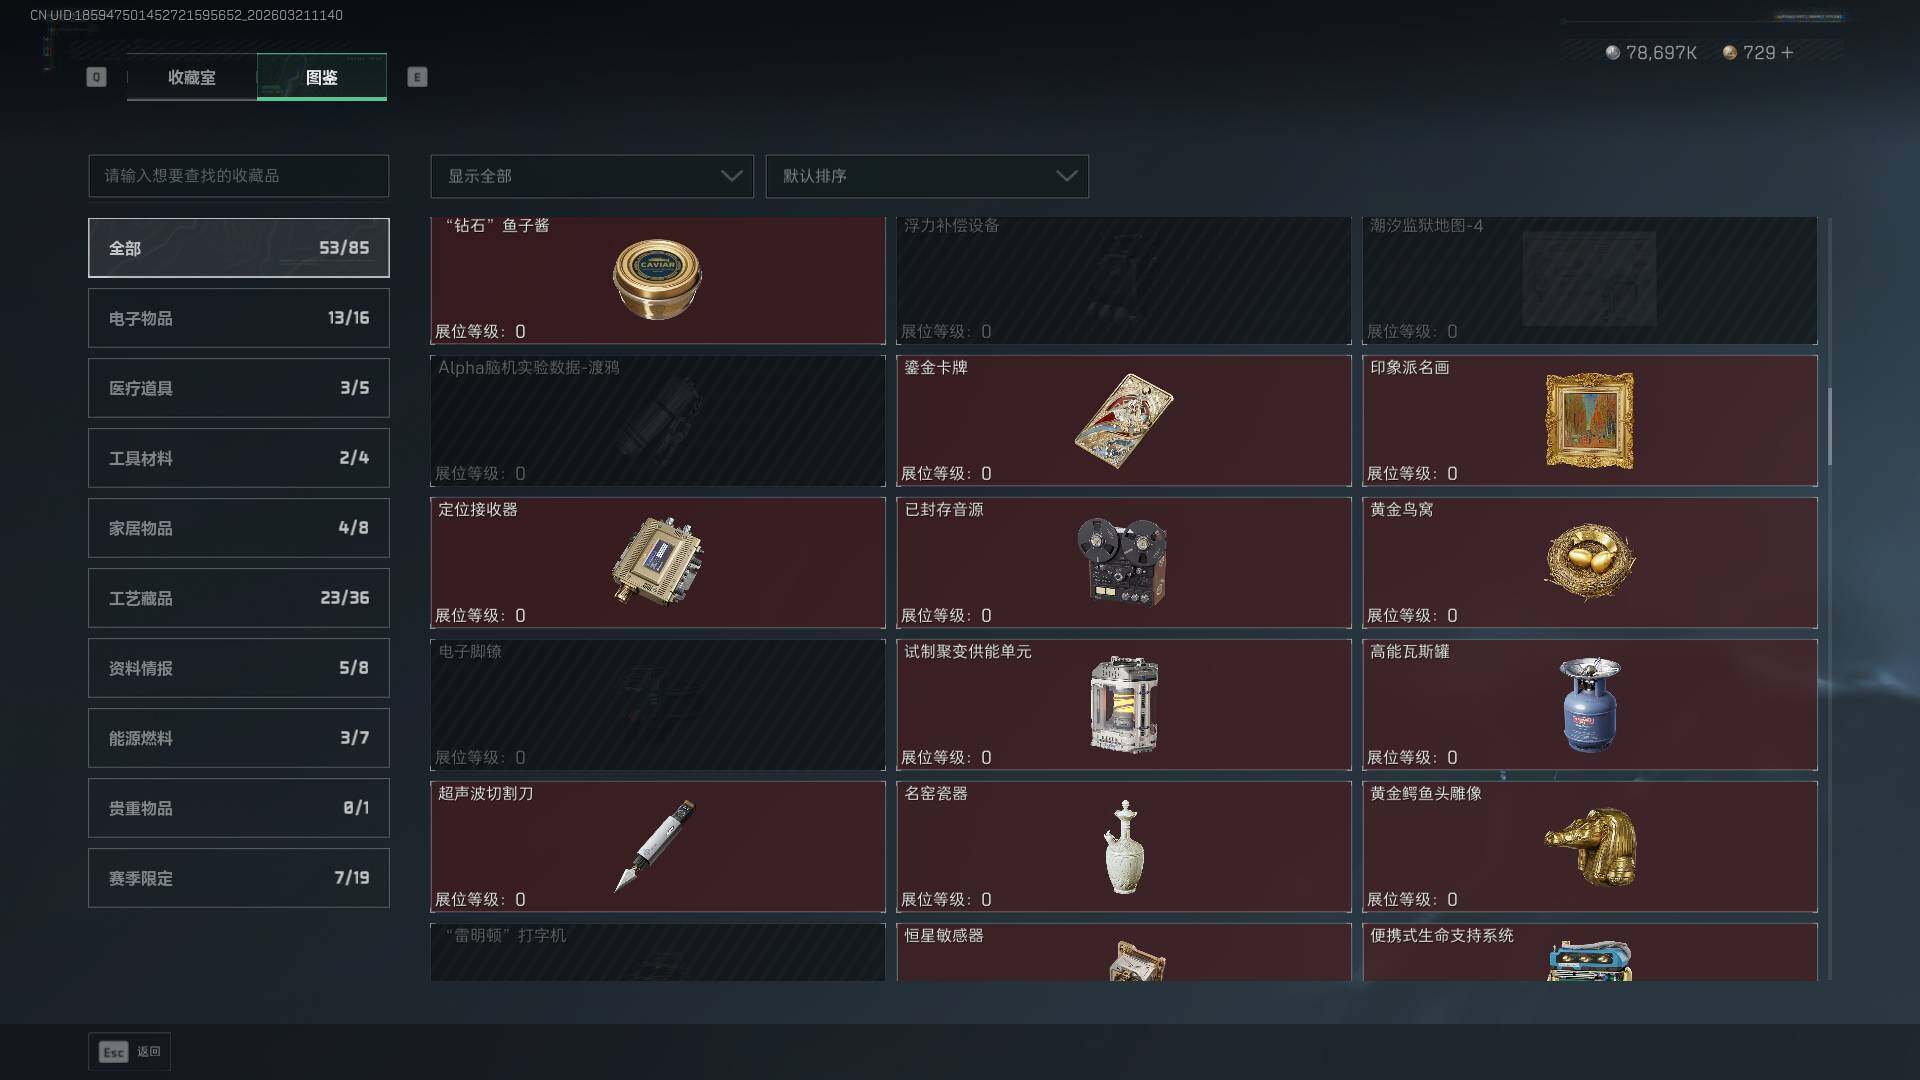1920x1080 pixels.
Task: Click the collection list scrollbar thumb
Action: tap(1830, 426)
